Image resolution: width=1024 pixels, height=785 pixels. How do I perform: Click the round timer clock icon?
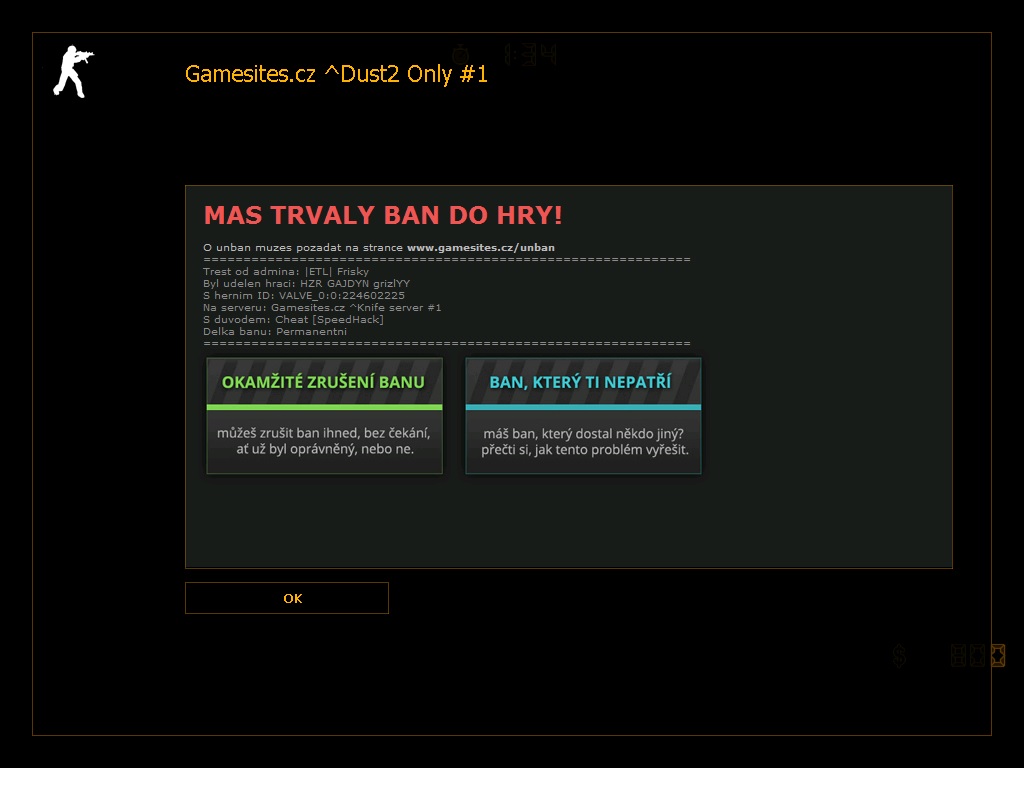tap(461, 54)
